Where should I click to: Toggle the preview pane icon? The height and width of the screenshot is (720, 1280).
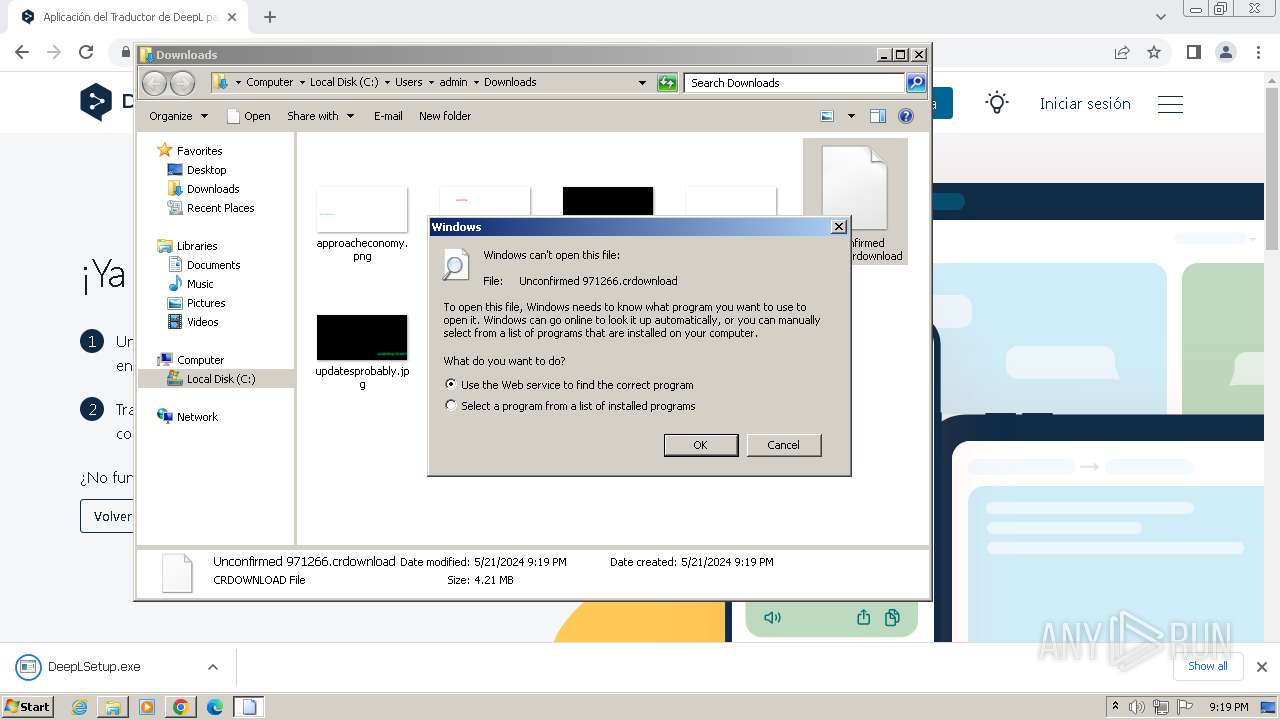[x=878, y=116]
